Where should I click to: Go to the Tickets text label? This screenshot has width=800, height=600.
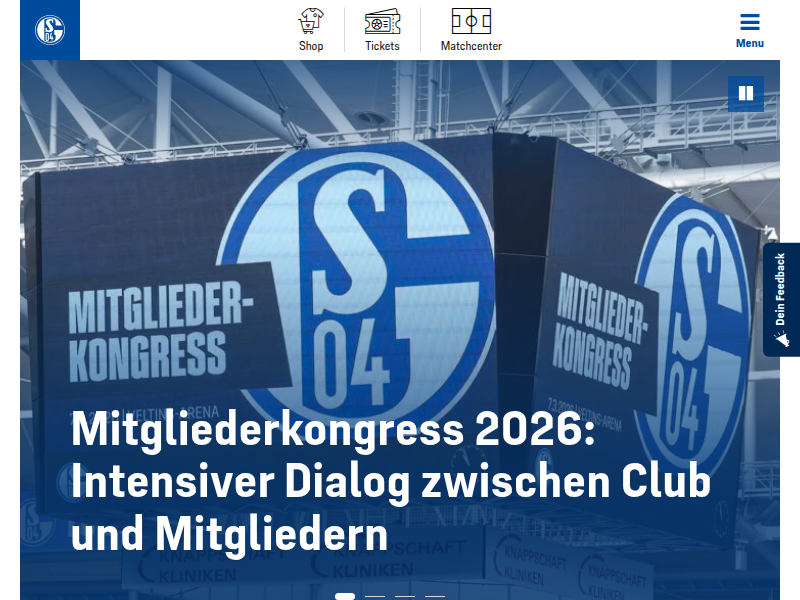point(382,46)
